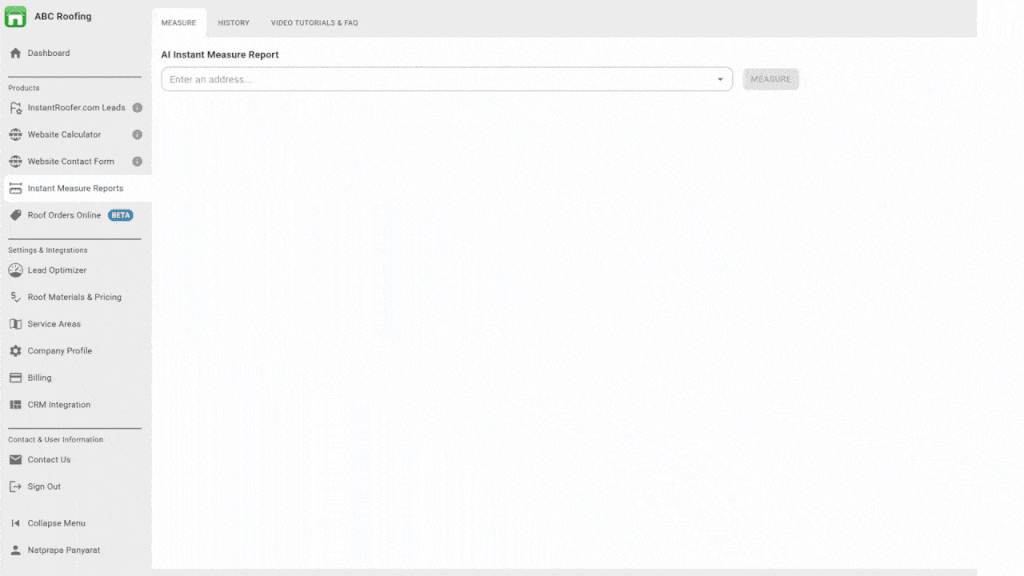Collapse the sidebar with Collapse Menu
1024x576 pixels.
pyautogui.click(x=56, y=523)
